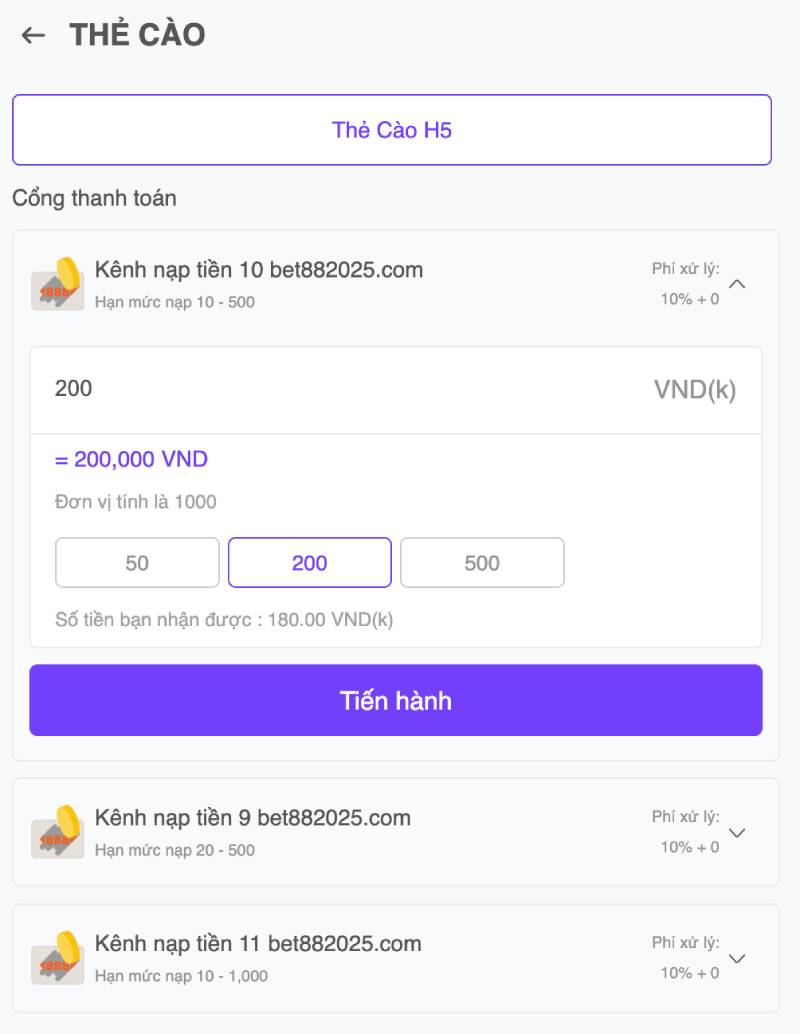800x1034 pixels.
Task: Collapse the Kênh nạp tiền 10 panel
Action: (x=737, y=283)
